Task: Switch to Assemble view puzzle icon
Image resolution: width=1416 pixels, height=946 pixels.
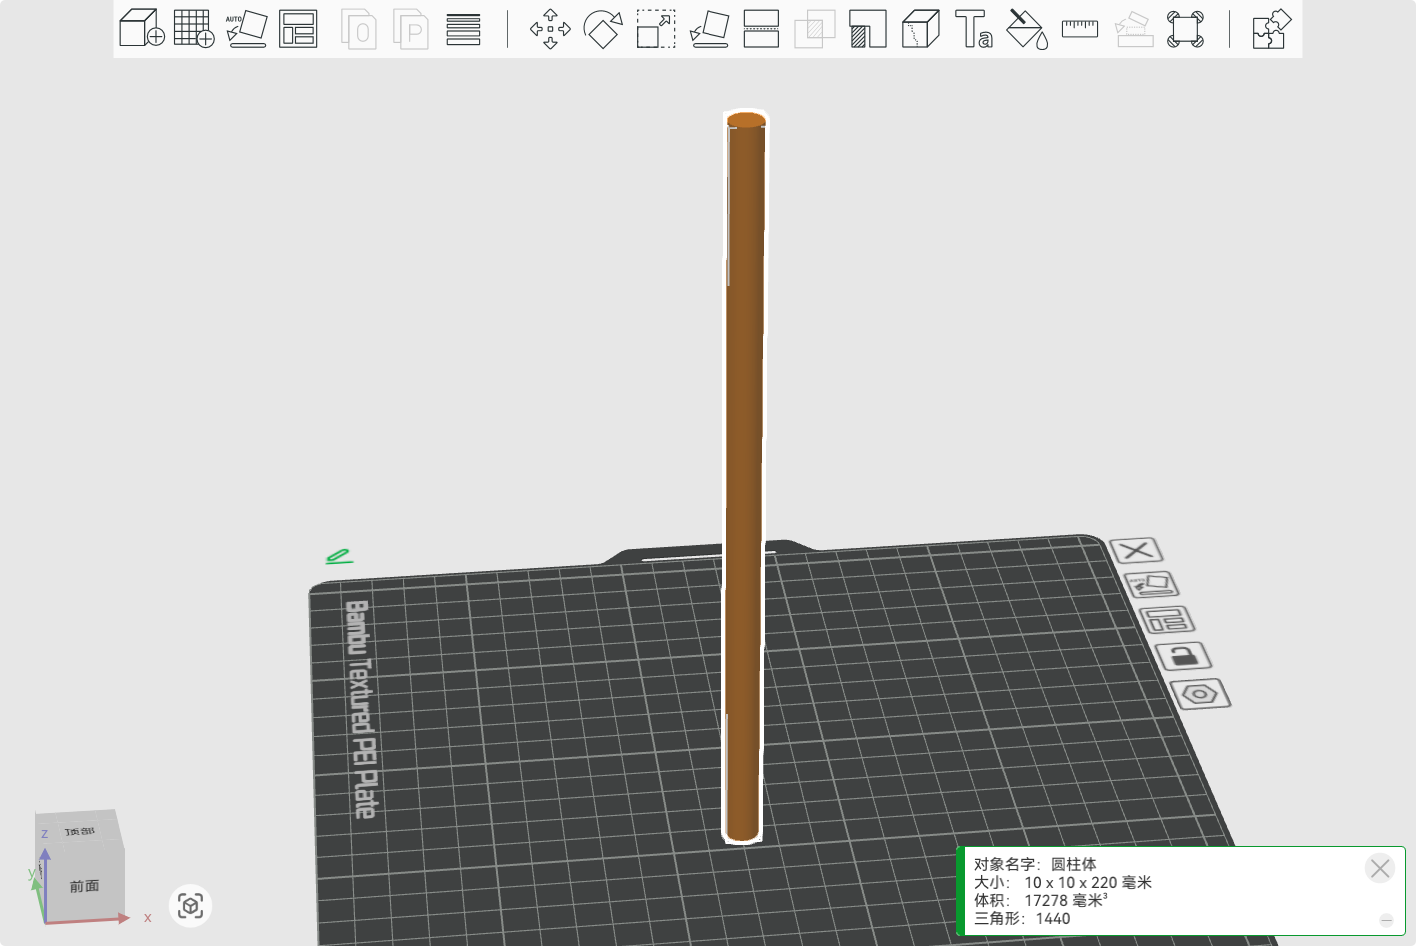Action: [x=1271, y=28]
